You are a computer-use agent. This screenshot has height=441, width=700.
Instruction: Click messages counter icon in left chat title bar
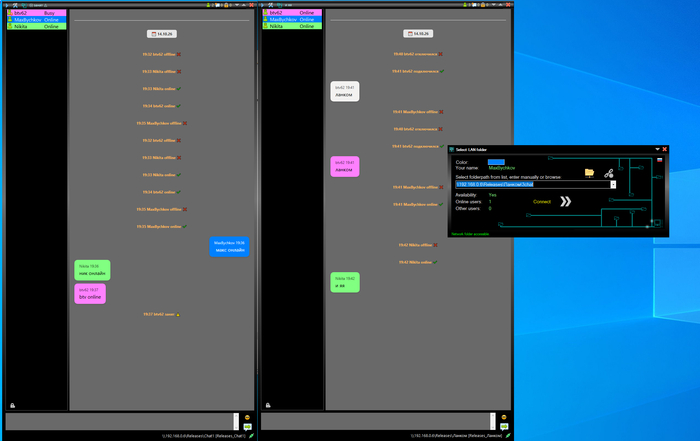point(218,5)
